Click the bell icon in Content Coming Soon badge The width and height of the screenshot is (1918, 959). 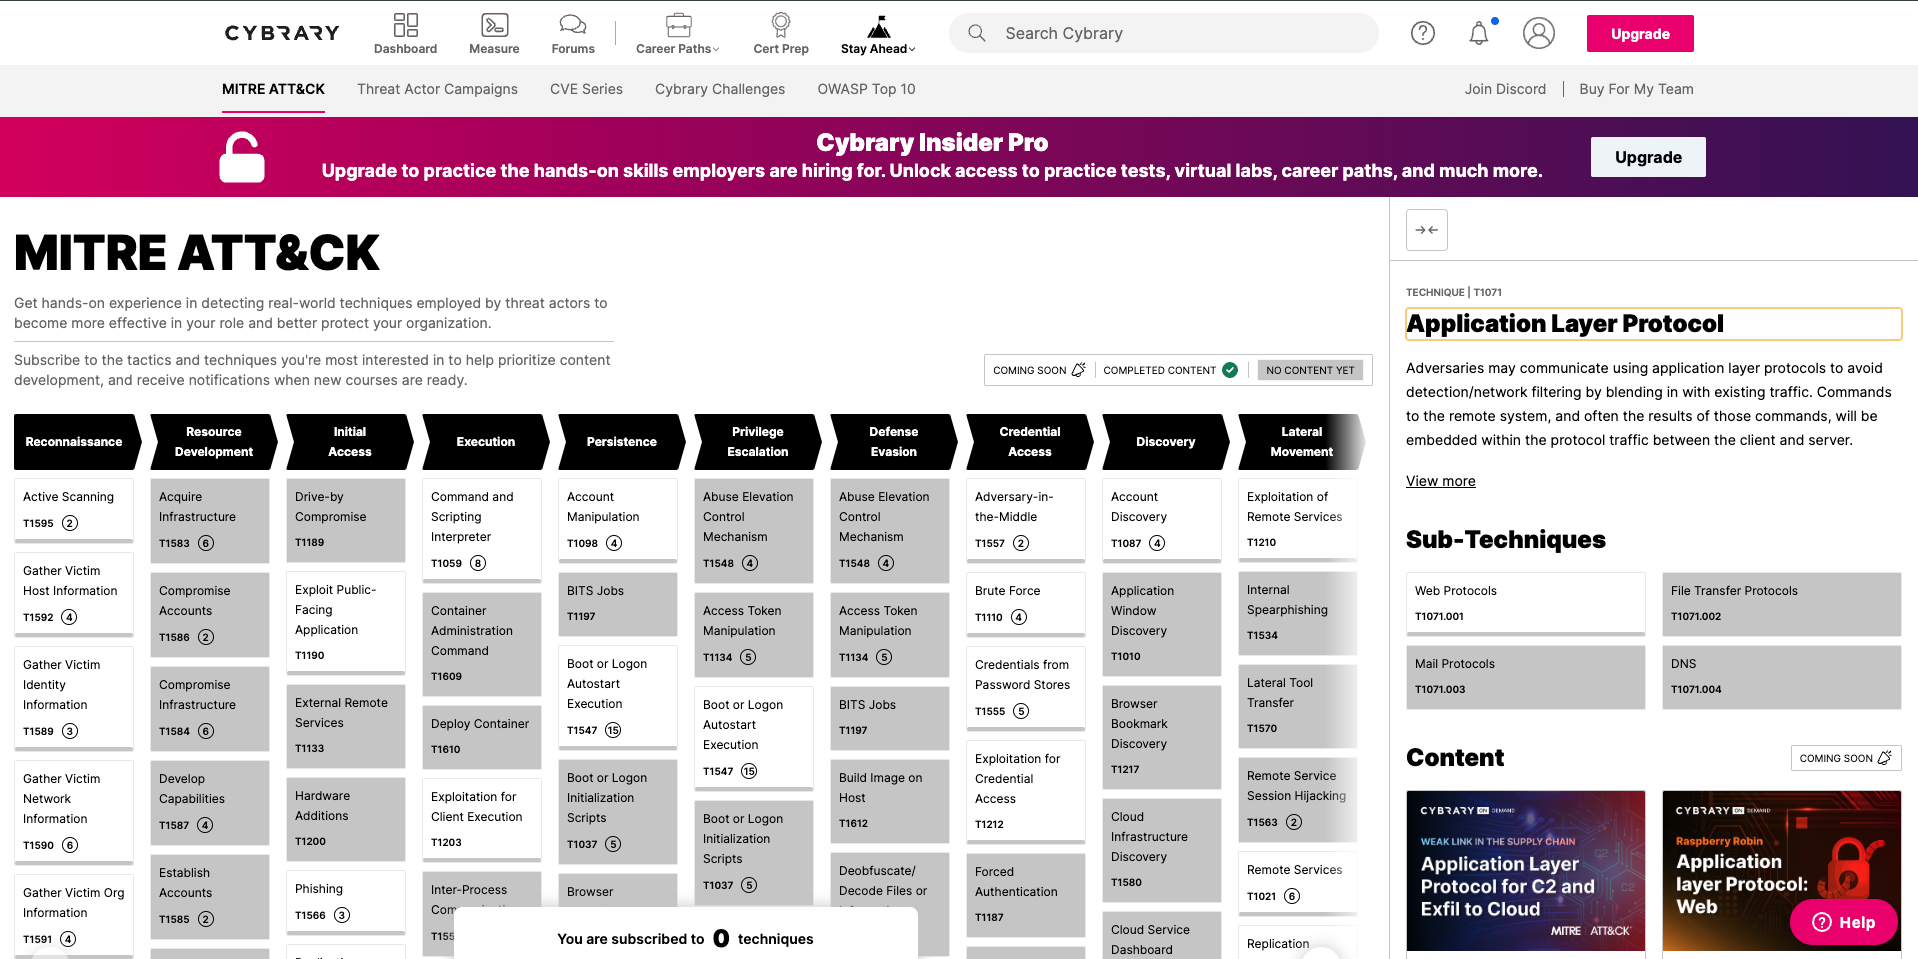pyautogui.click(x=1884, y=758)
